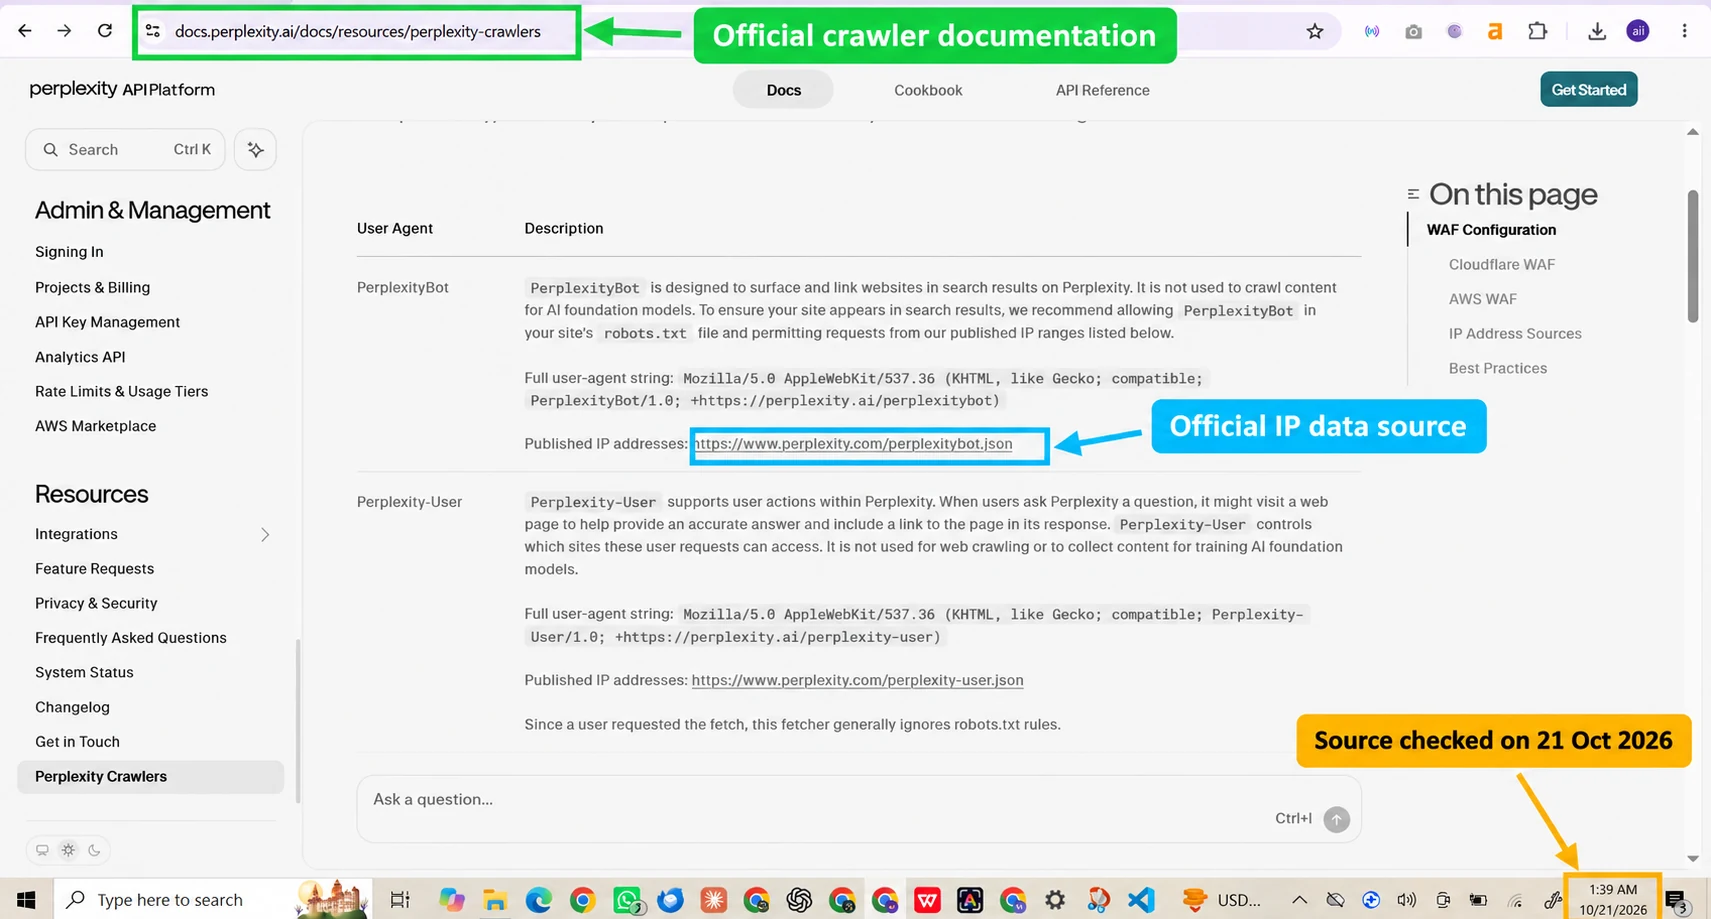The height and width of the screenshot is (919, 1711).
Task: Open API Key Management page
Action: pos(107,322)
